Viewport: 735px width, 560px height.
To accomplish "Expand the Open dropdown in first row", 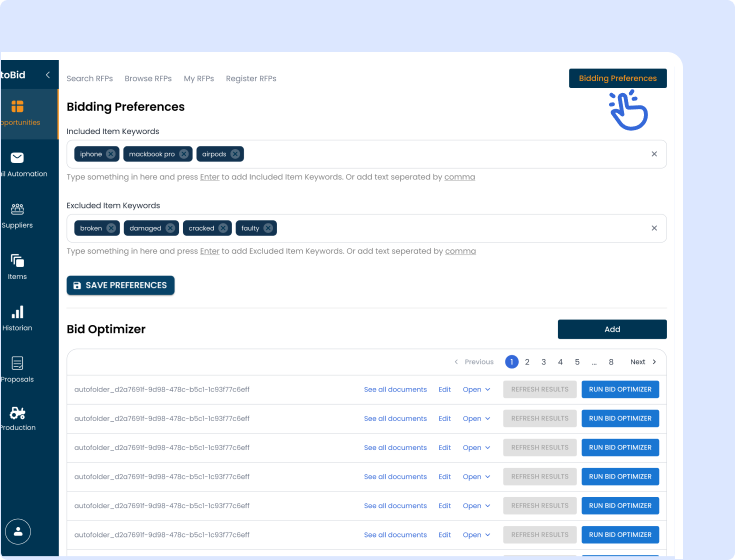I will (x=476, y=390).
